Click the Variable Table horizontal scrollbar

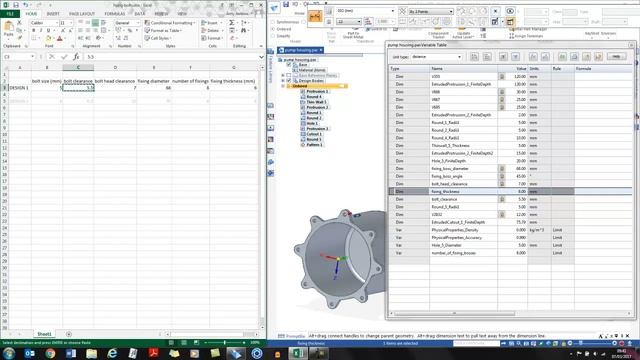(454, 313)
